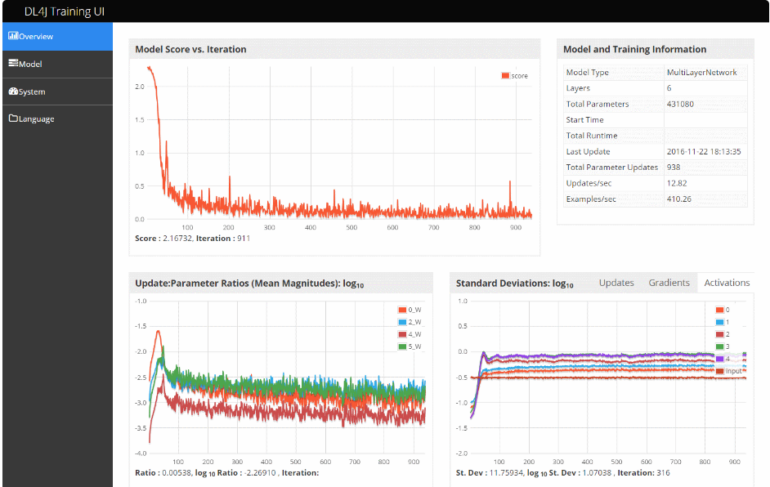Toggle the 5_W series legend entry
The width and height of the screenshot is (770, 487).
click(x=410, y=346)
